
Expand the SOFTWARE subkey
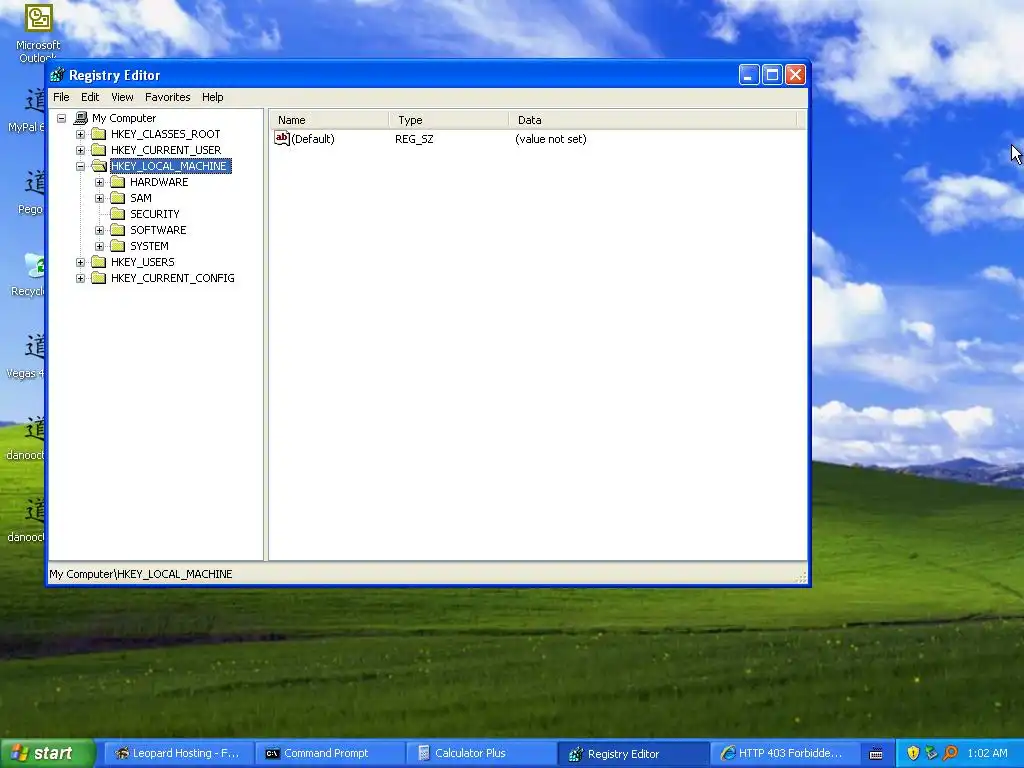pyautogui.click(x=99, y=230)
